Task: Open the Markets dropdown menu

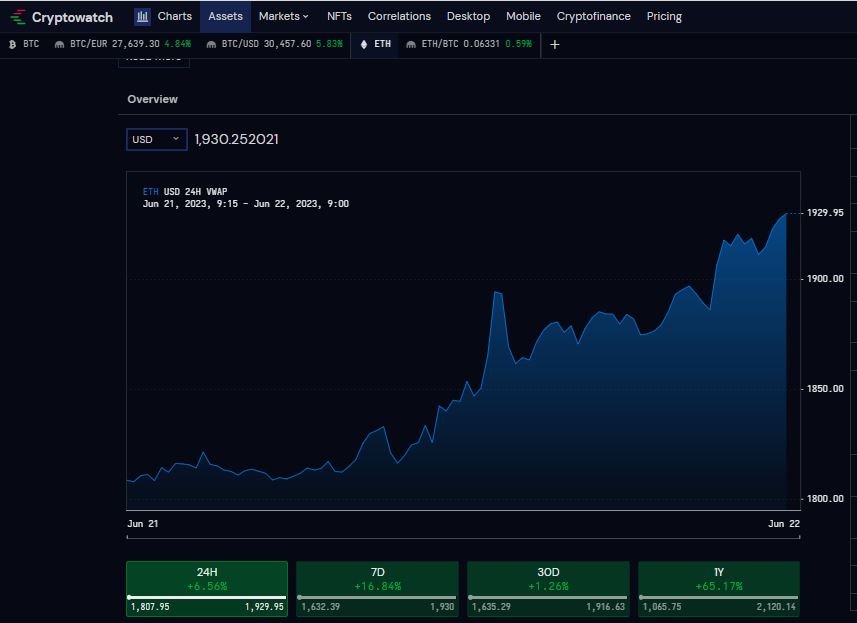Action: click(x=283, y=16)
